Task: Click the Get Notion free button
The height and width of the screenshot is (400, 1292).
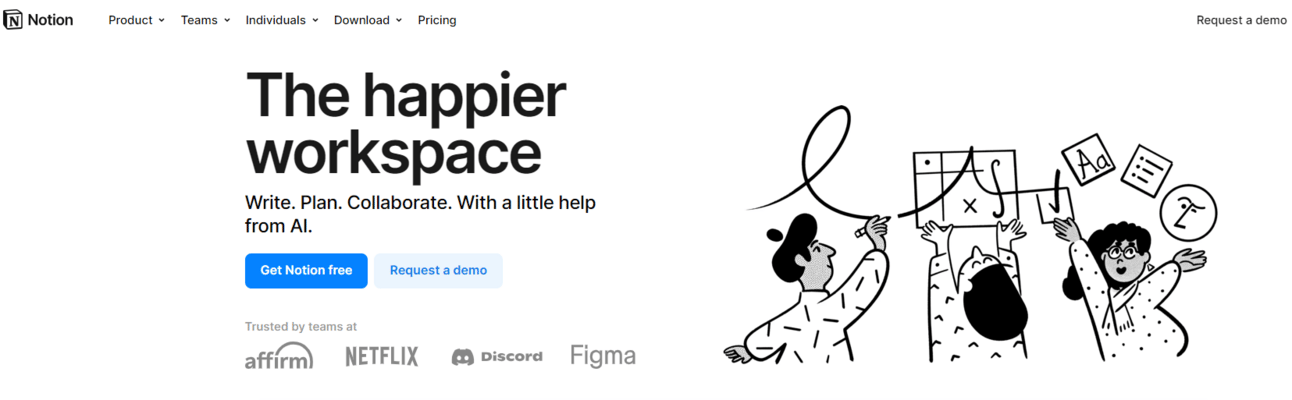Action: point(306,270)
